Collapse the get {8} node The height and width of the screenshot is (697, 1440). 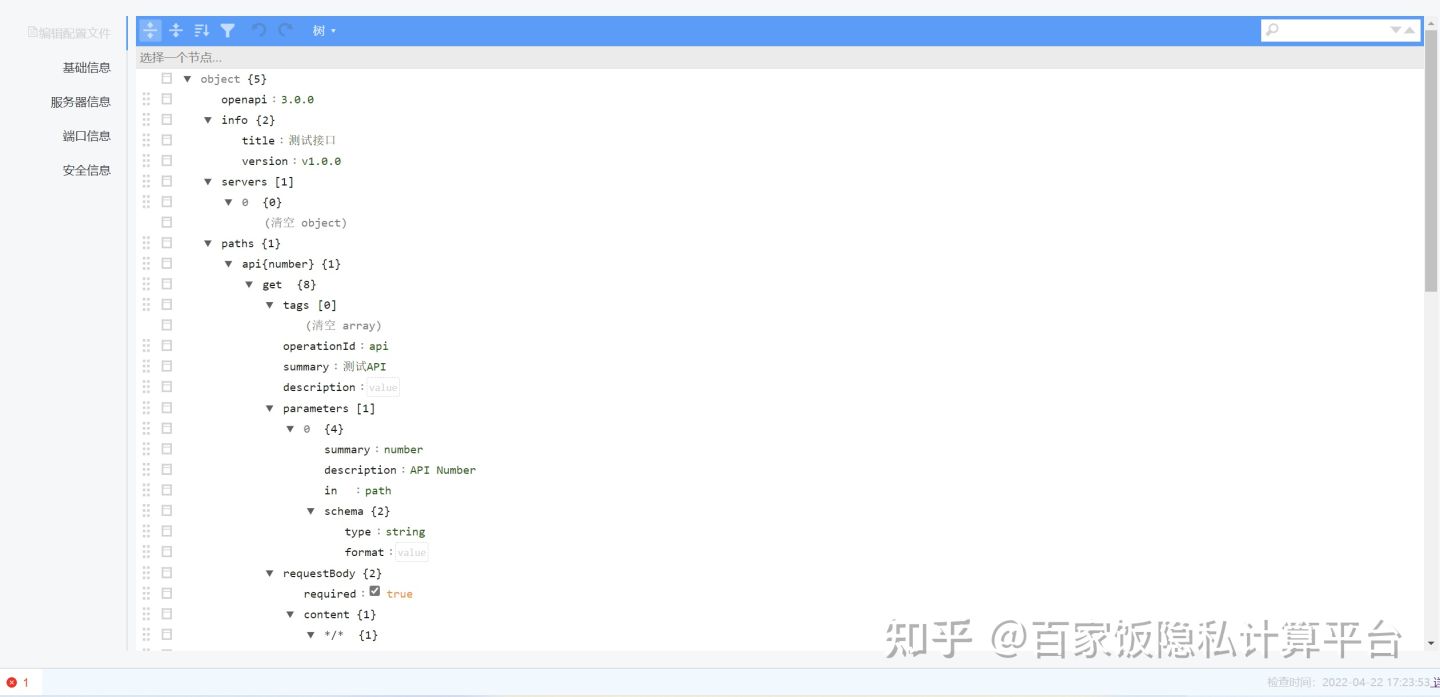tap(250, 284)
